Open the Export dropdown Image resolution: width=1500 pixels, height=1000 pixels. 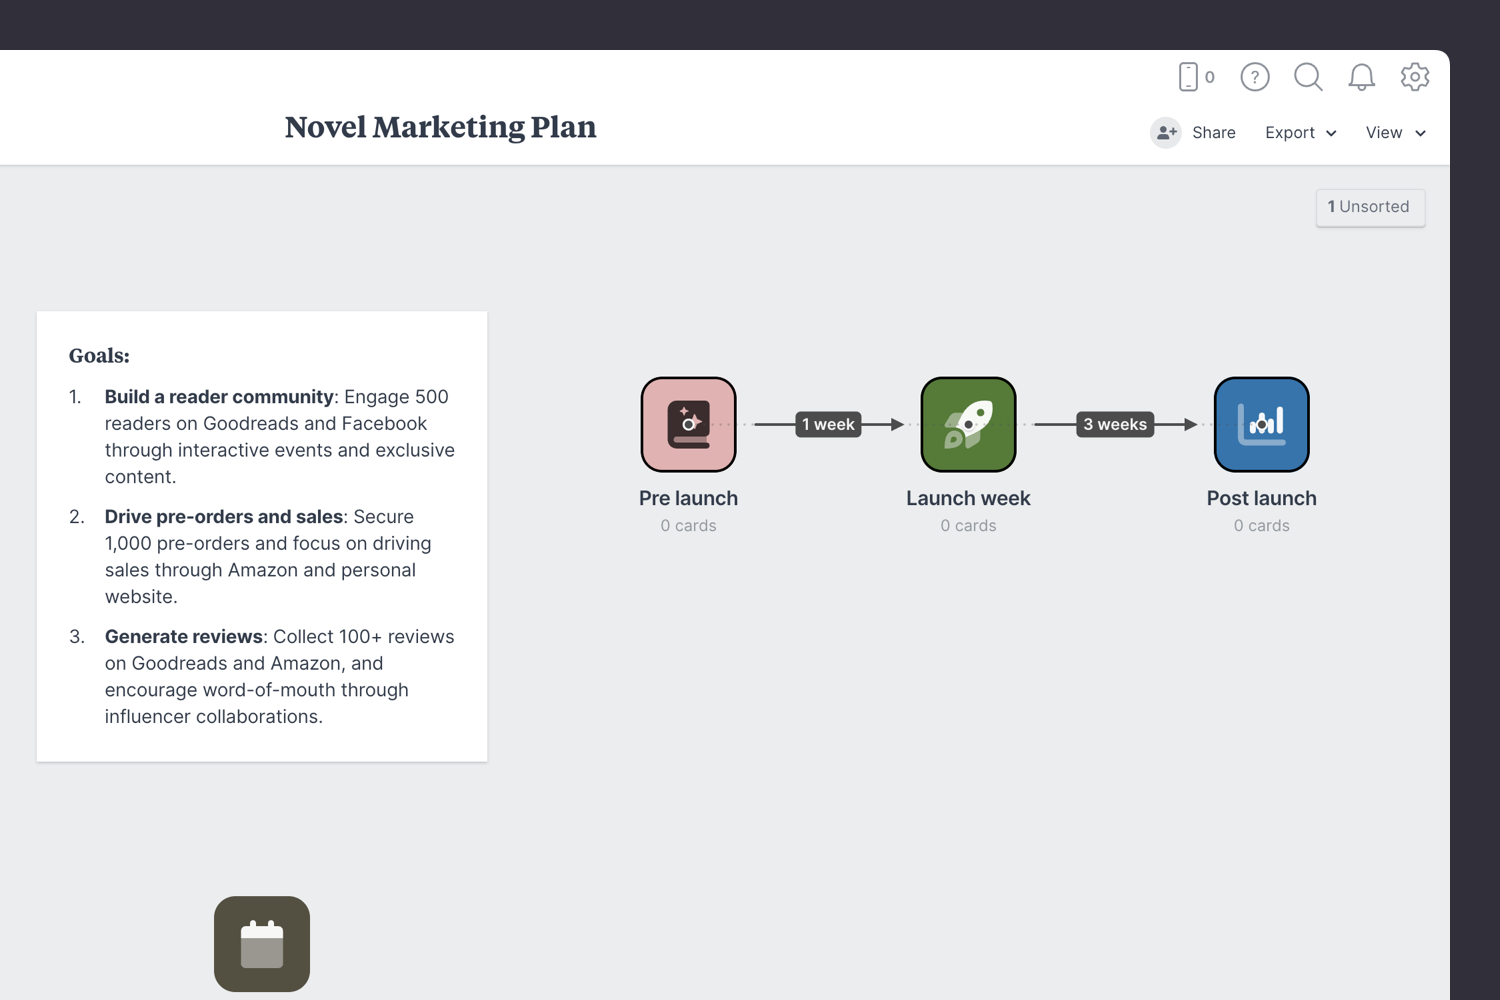pyautogui.click(x=1299, y=132)
